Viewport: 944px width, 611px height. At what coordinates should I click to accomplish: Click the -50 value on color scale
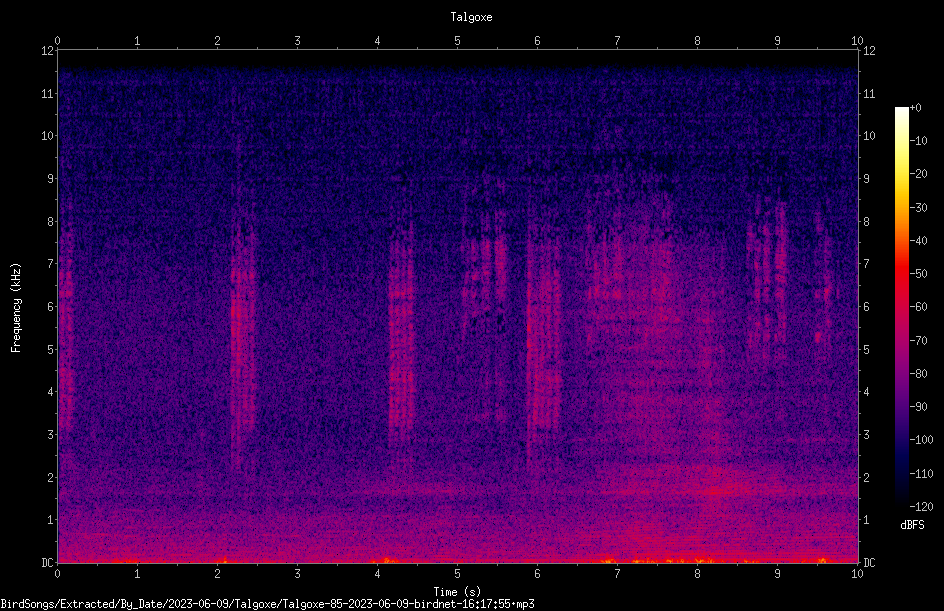pyautogui.click(x=919, y=273)
